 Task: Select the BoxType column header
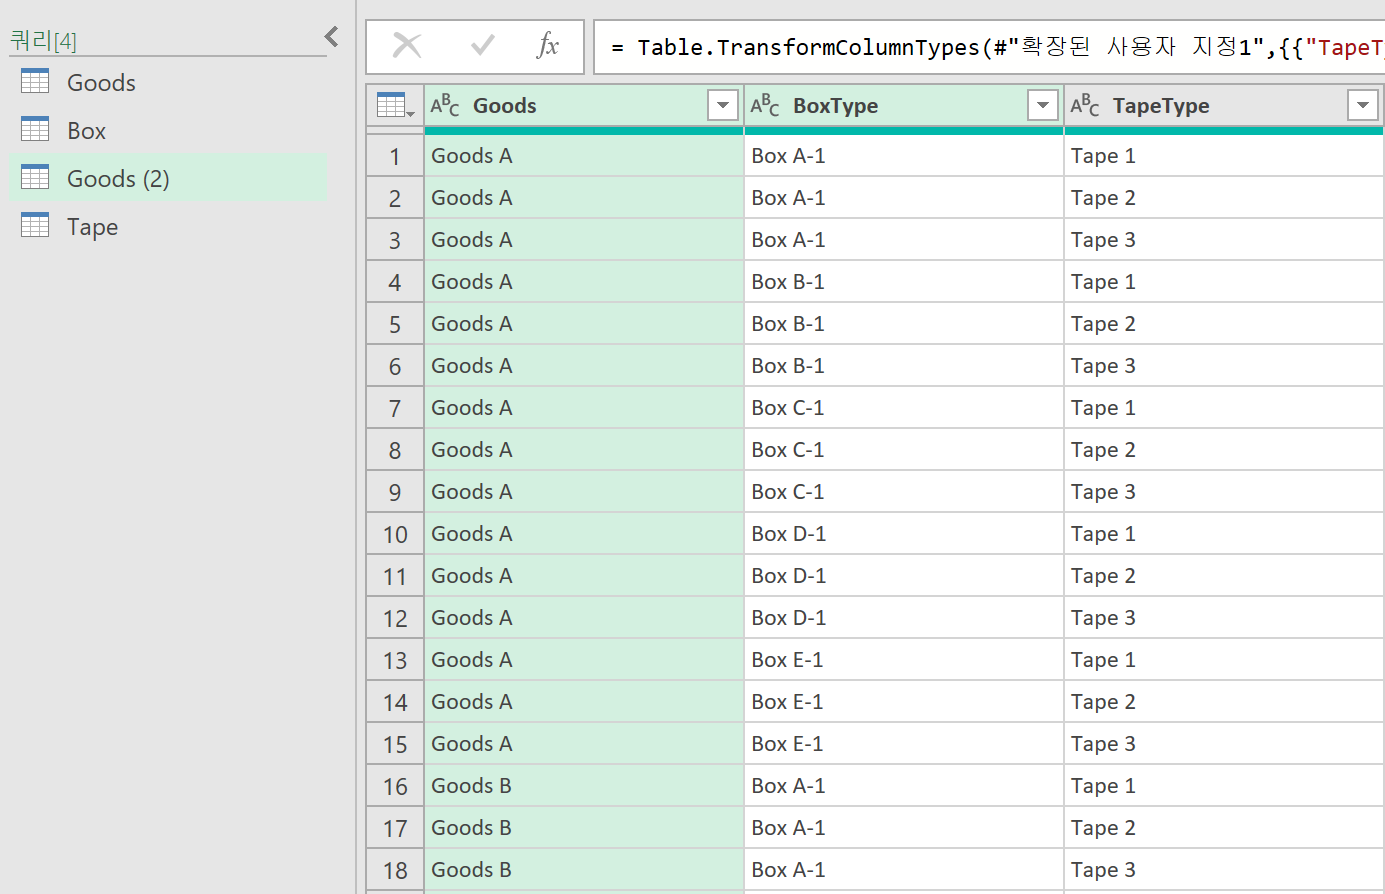click(904, 105)
